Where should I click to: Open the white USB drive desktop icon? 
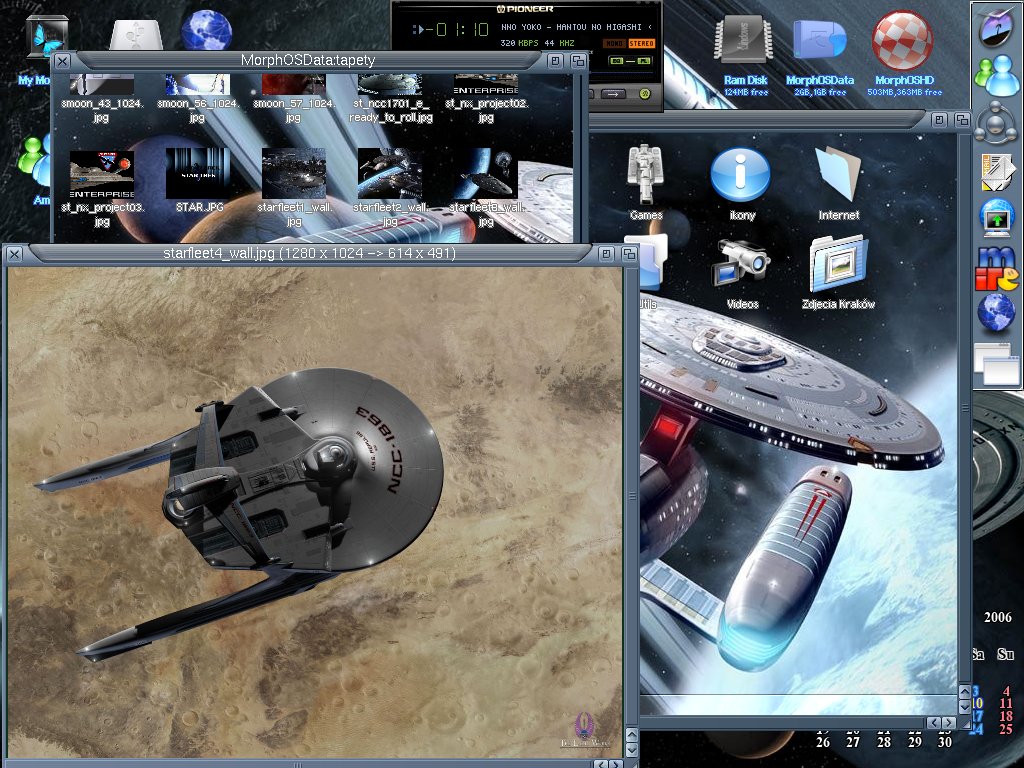(136, 35)
